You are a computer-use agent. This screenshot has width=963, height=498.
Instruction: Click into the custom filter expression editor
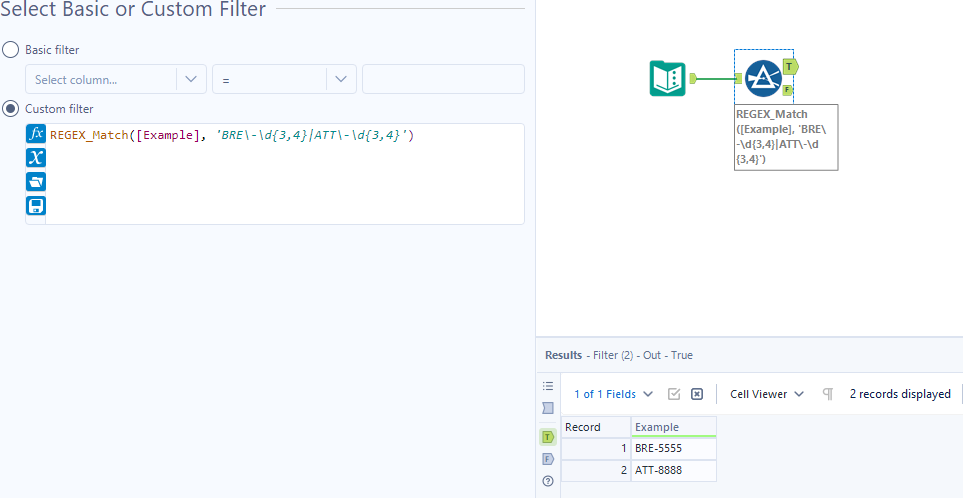285,174
